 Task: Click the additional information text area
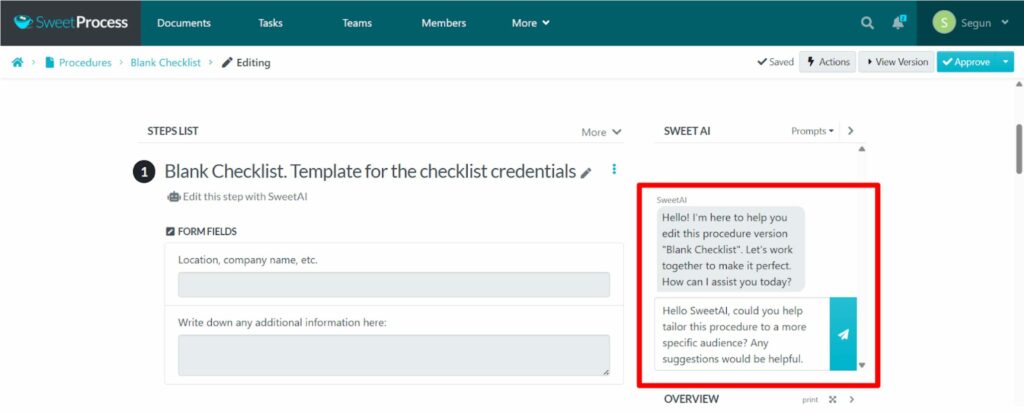pos(394,355)
